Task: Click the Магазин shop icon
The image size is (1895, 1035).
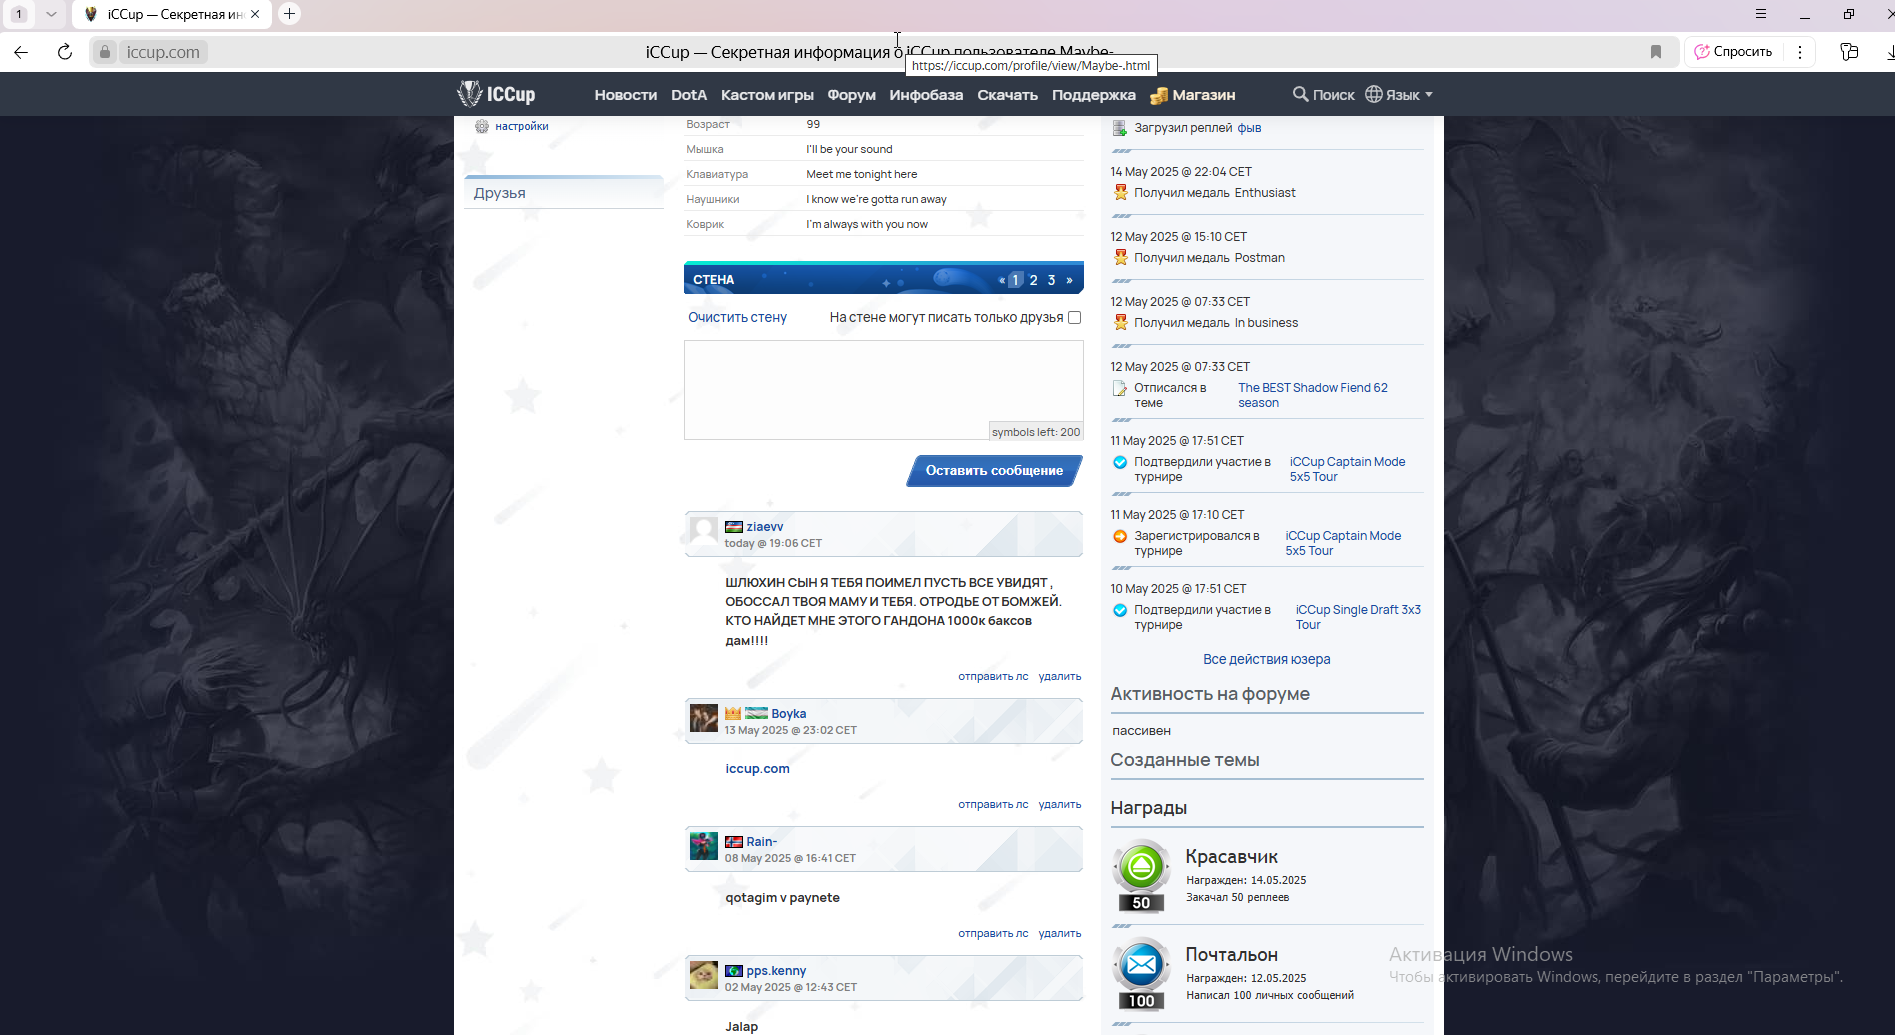Action: tap(1159, 96)
